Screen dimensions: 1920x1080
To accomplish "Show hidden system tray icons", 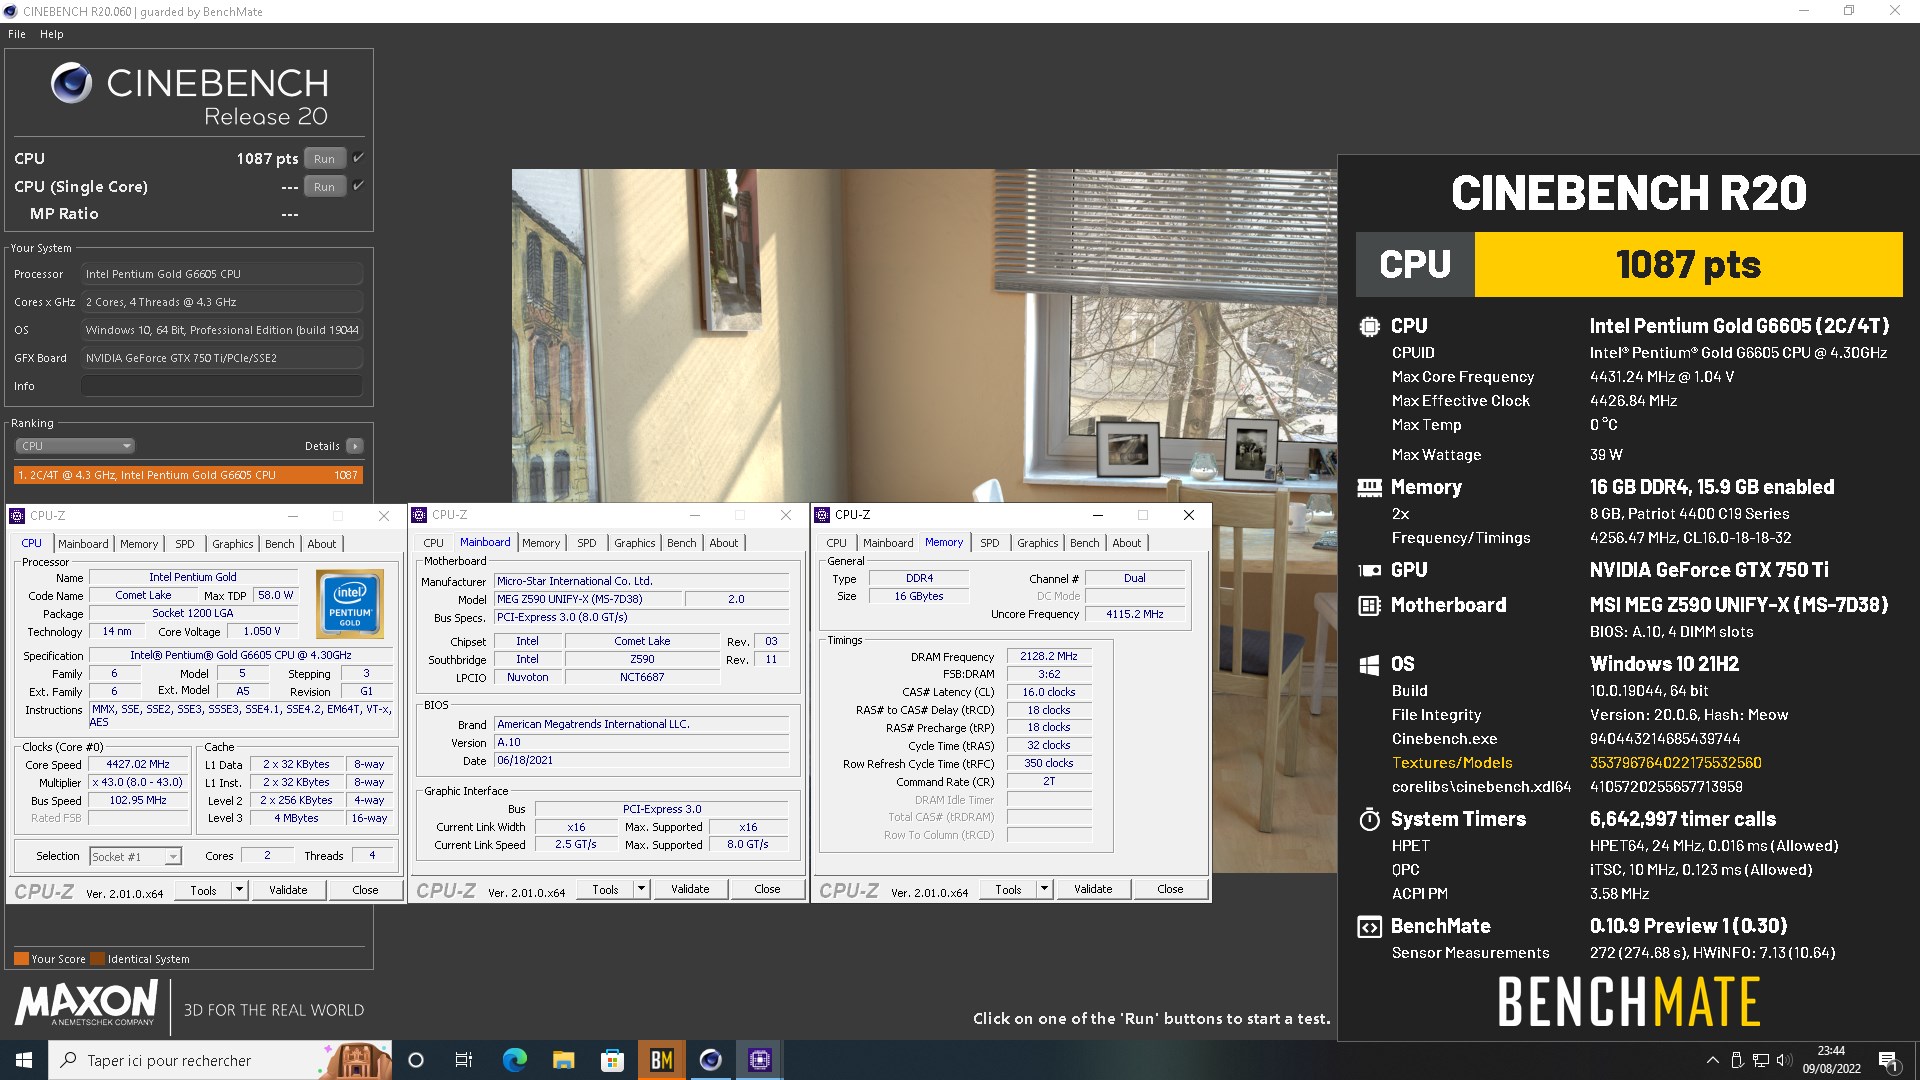I will (1712, 1060).
